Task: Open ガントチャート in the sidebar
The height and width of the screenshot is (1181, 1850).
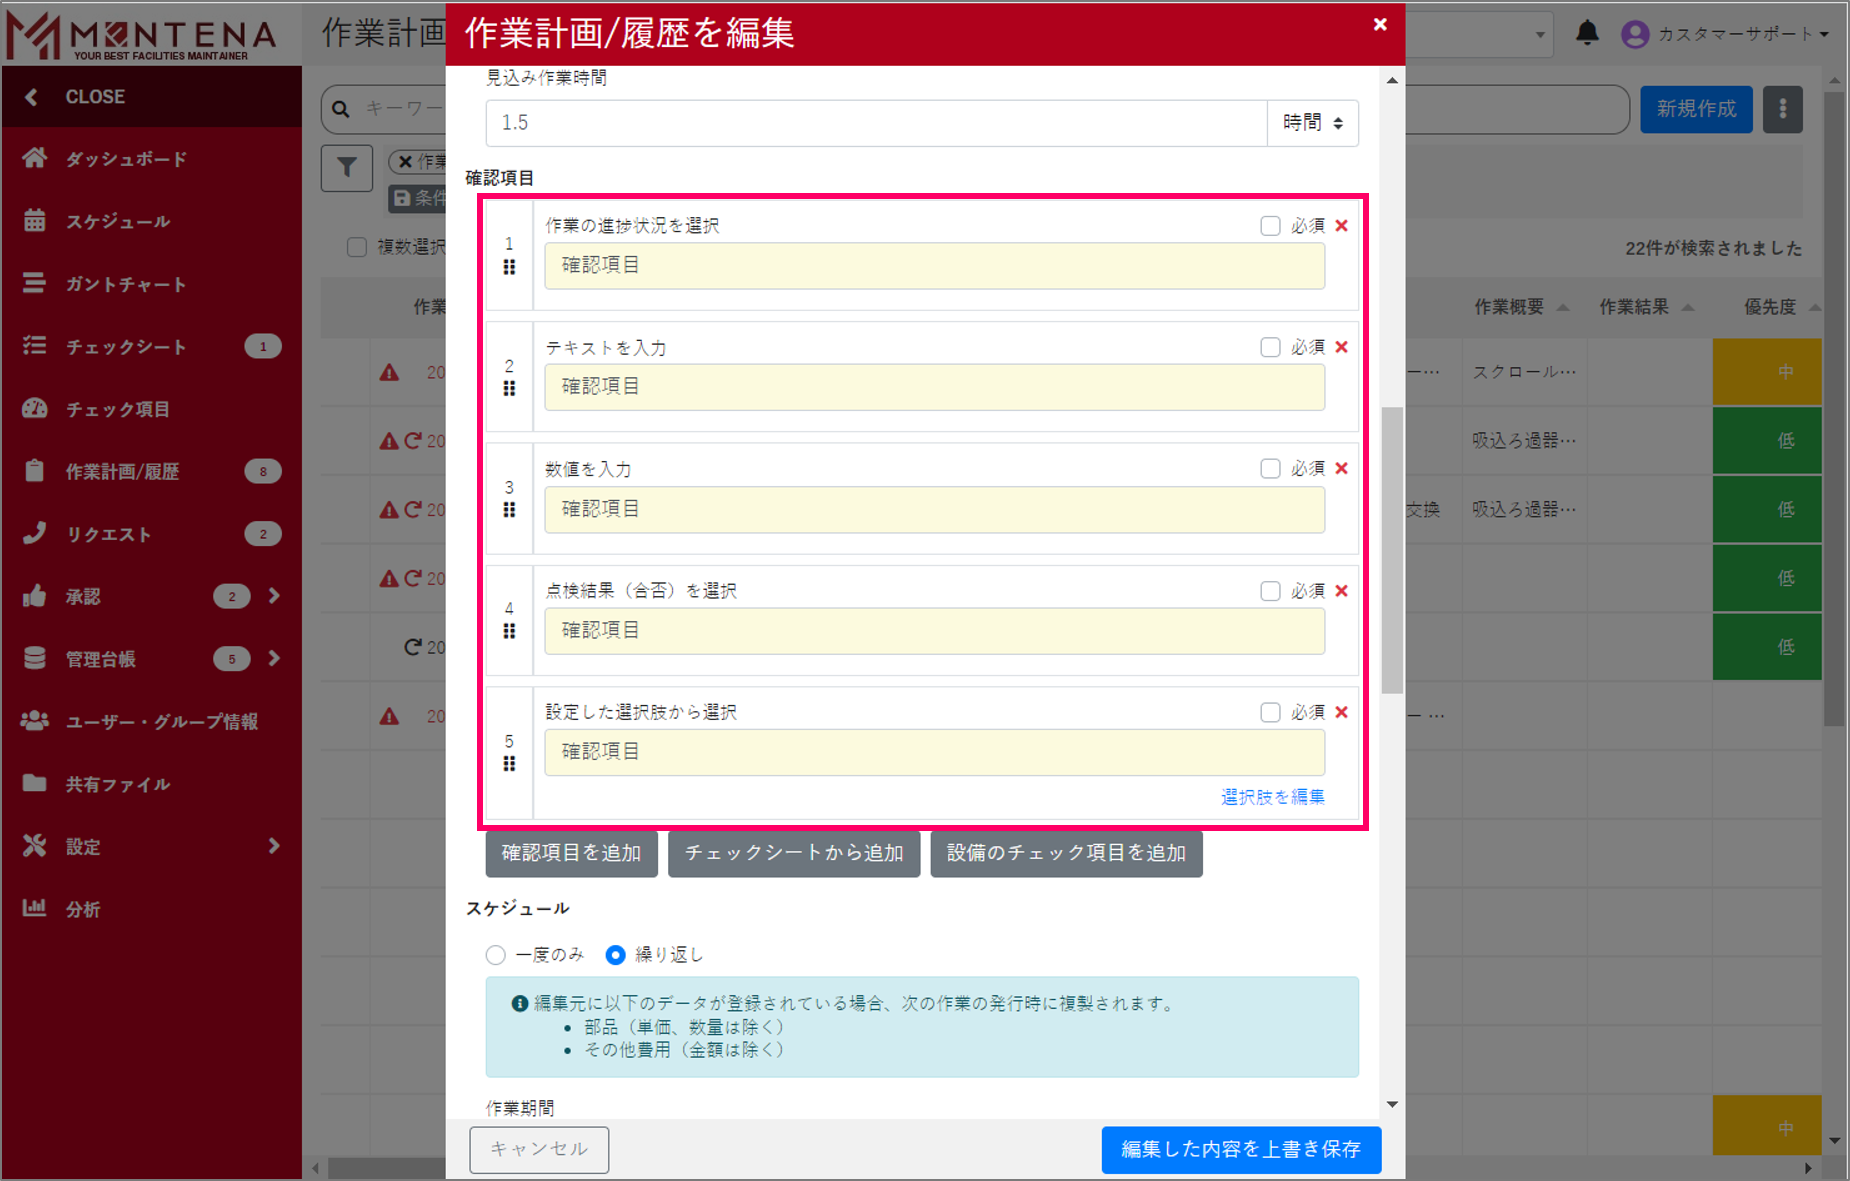Action: (x=126, y=285)
